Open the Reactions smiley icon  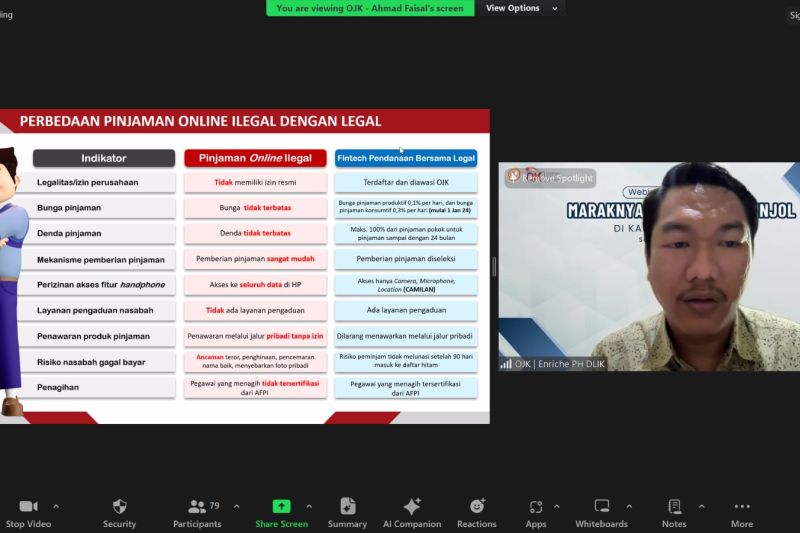(x=477, y=506)
